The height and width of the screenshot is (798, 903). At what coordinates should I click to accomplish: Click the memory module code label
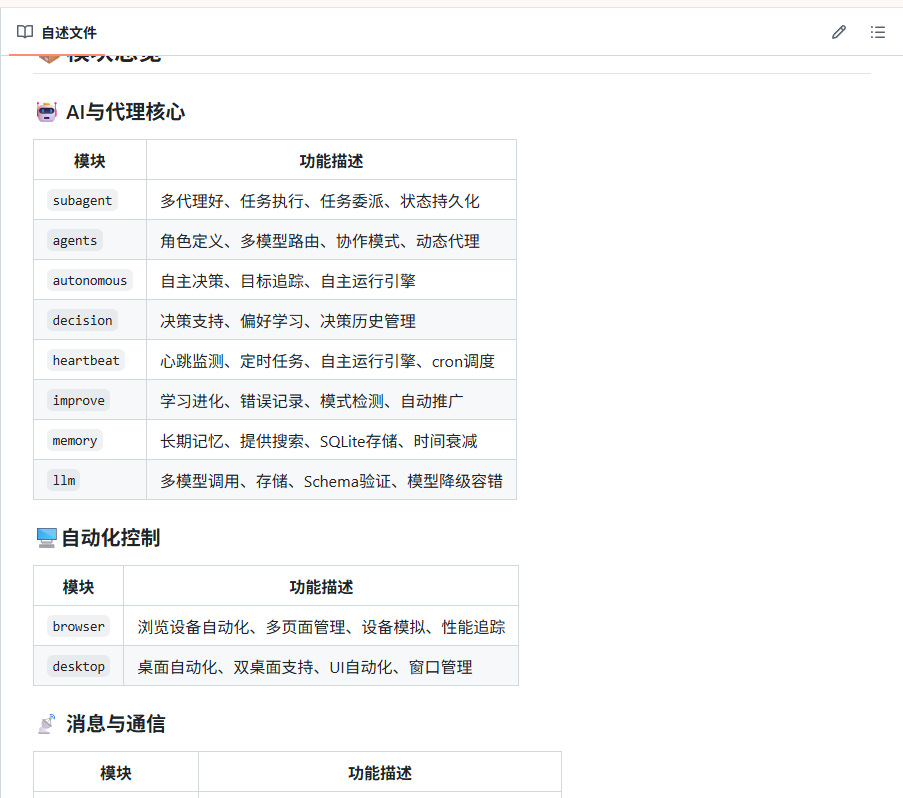point(75,440)
